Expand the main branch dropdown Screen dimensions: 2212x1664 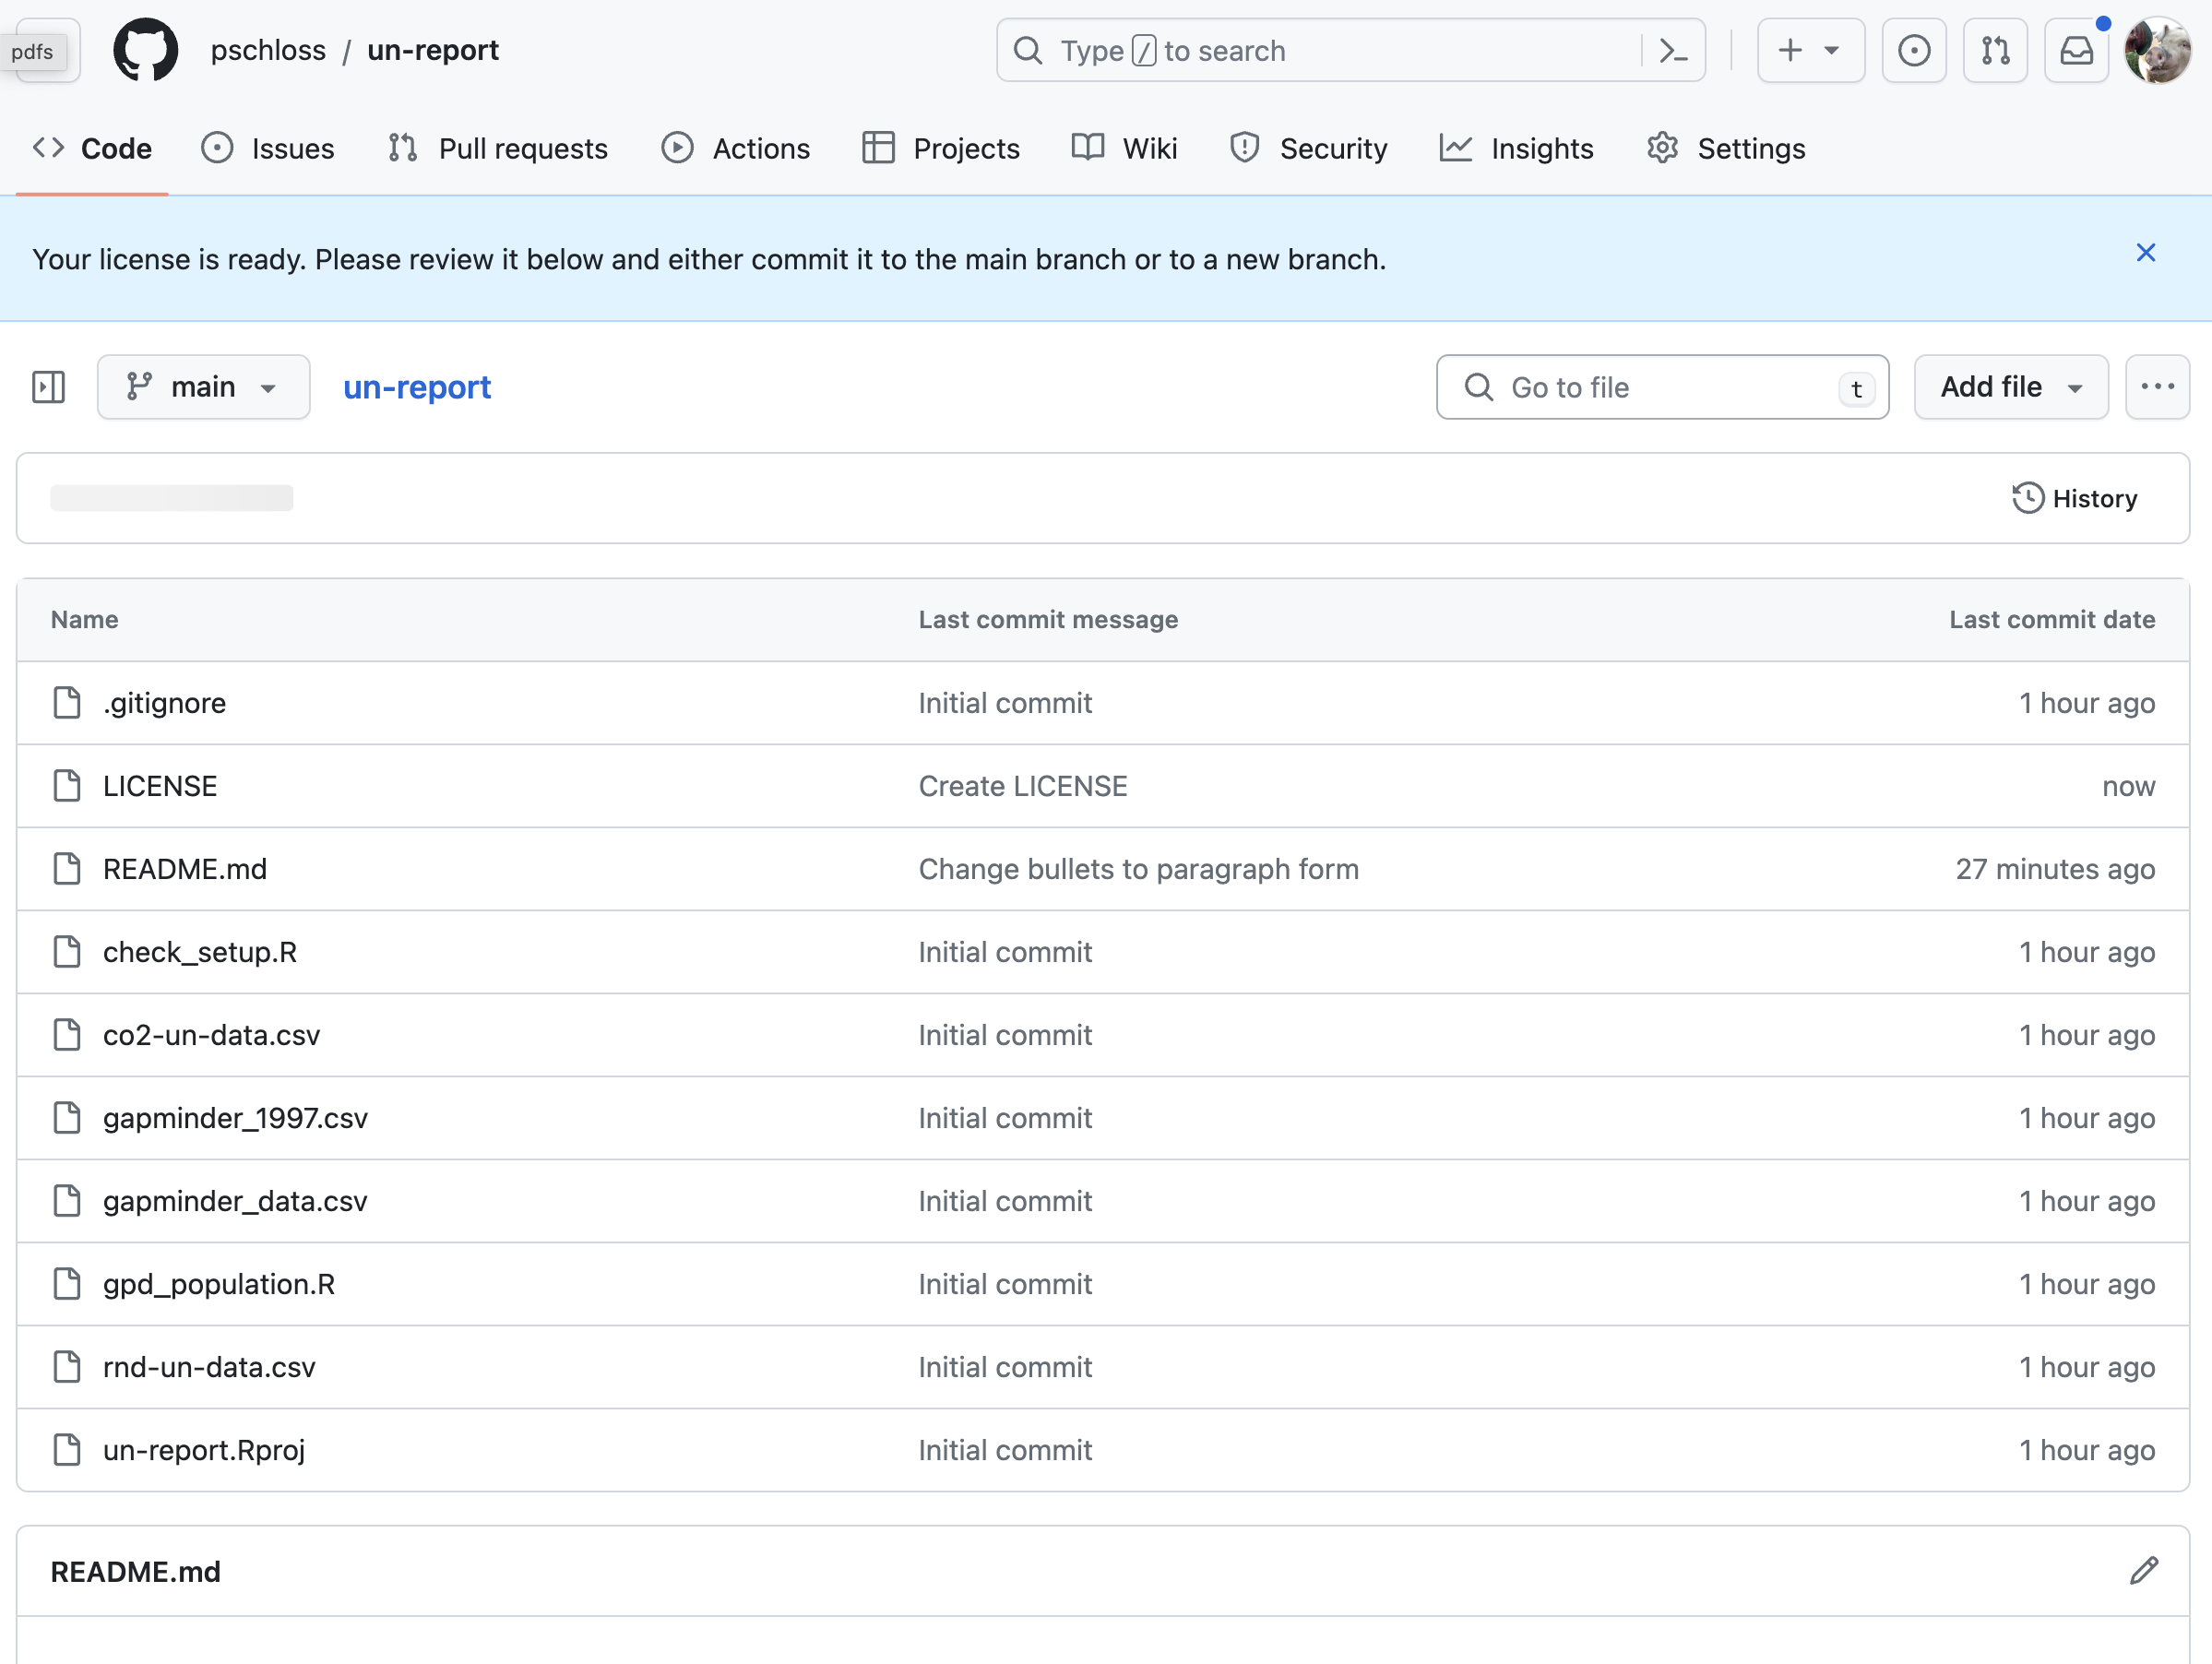pyautogui.click(x=203, y=387)
